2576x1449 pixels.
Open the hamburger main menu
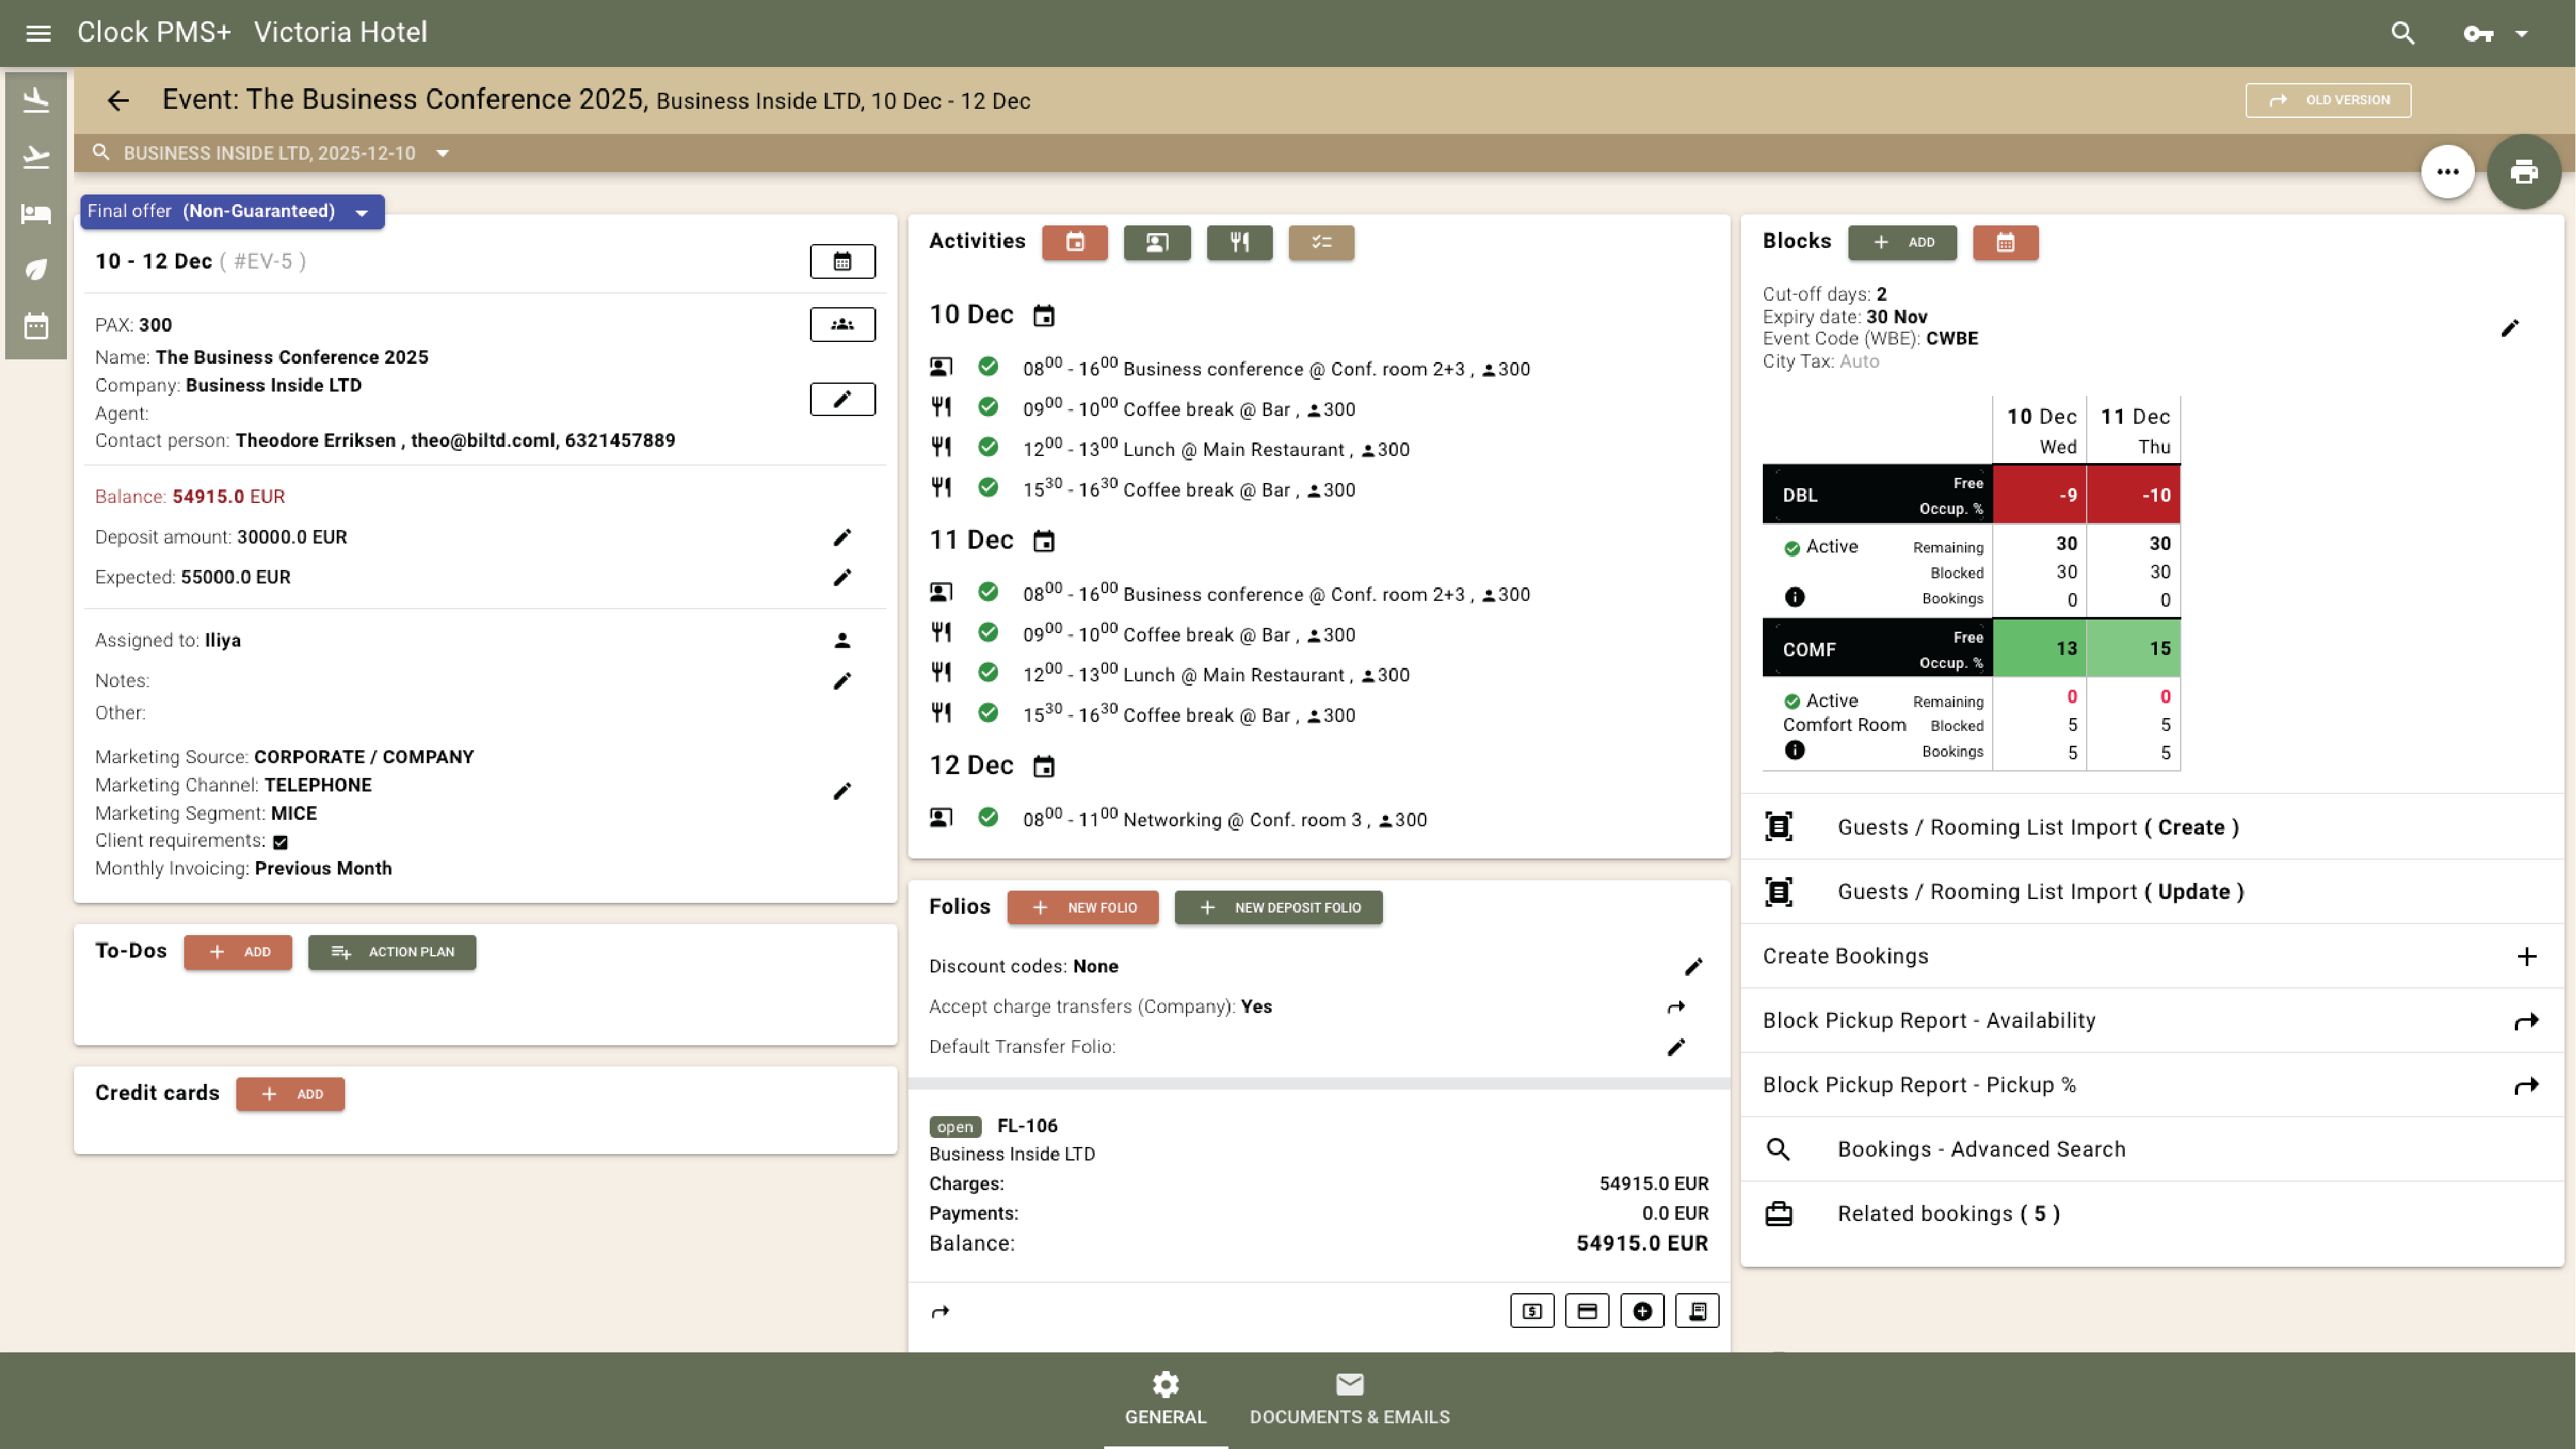[38, 33]
